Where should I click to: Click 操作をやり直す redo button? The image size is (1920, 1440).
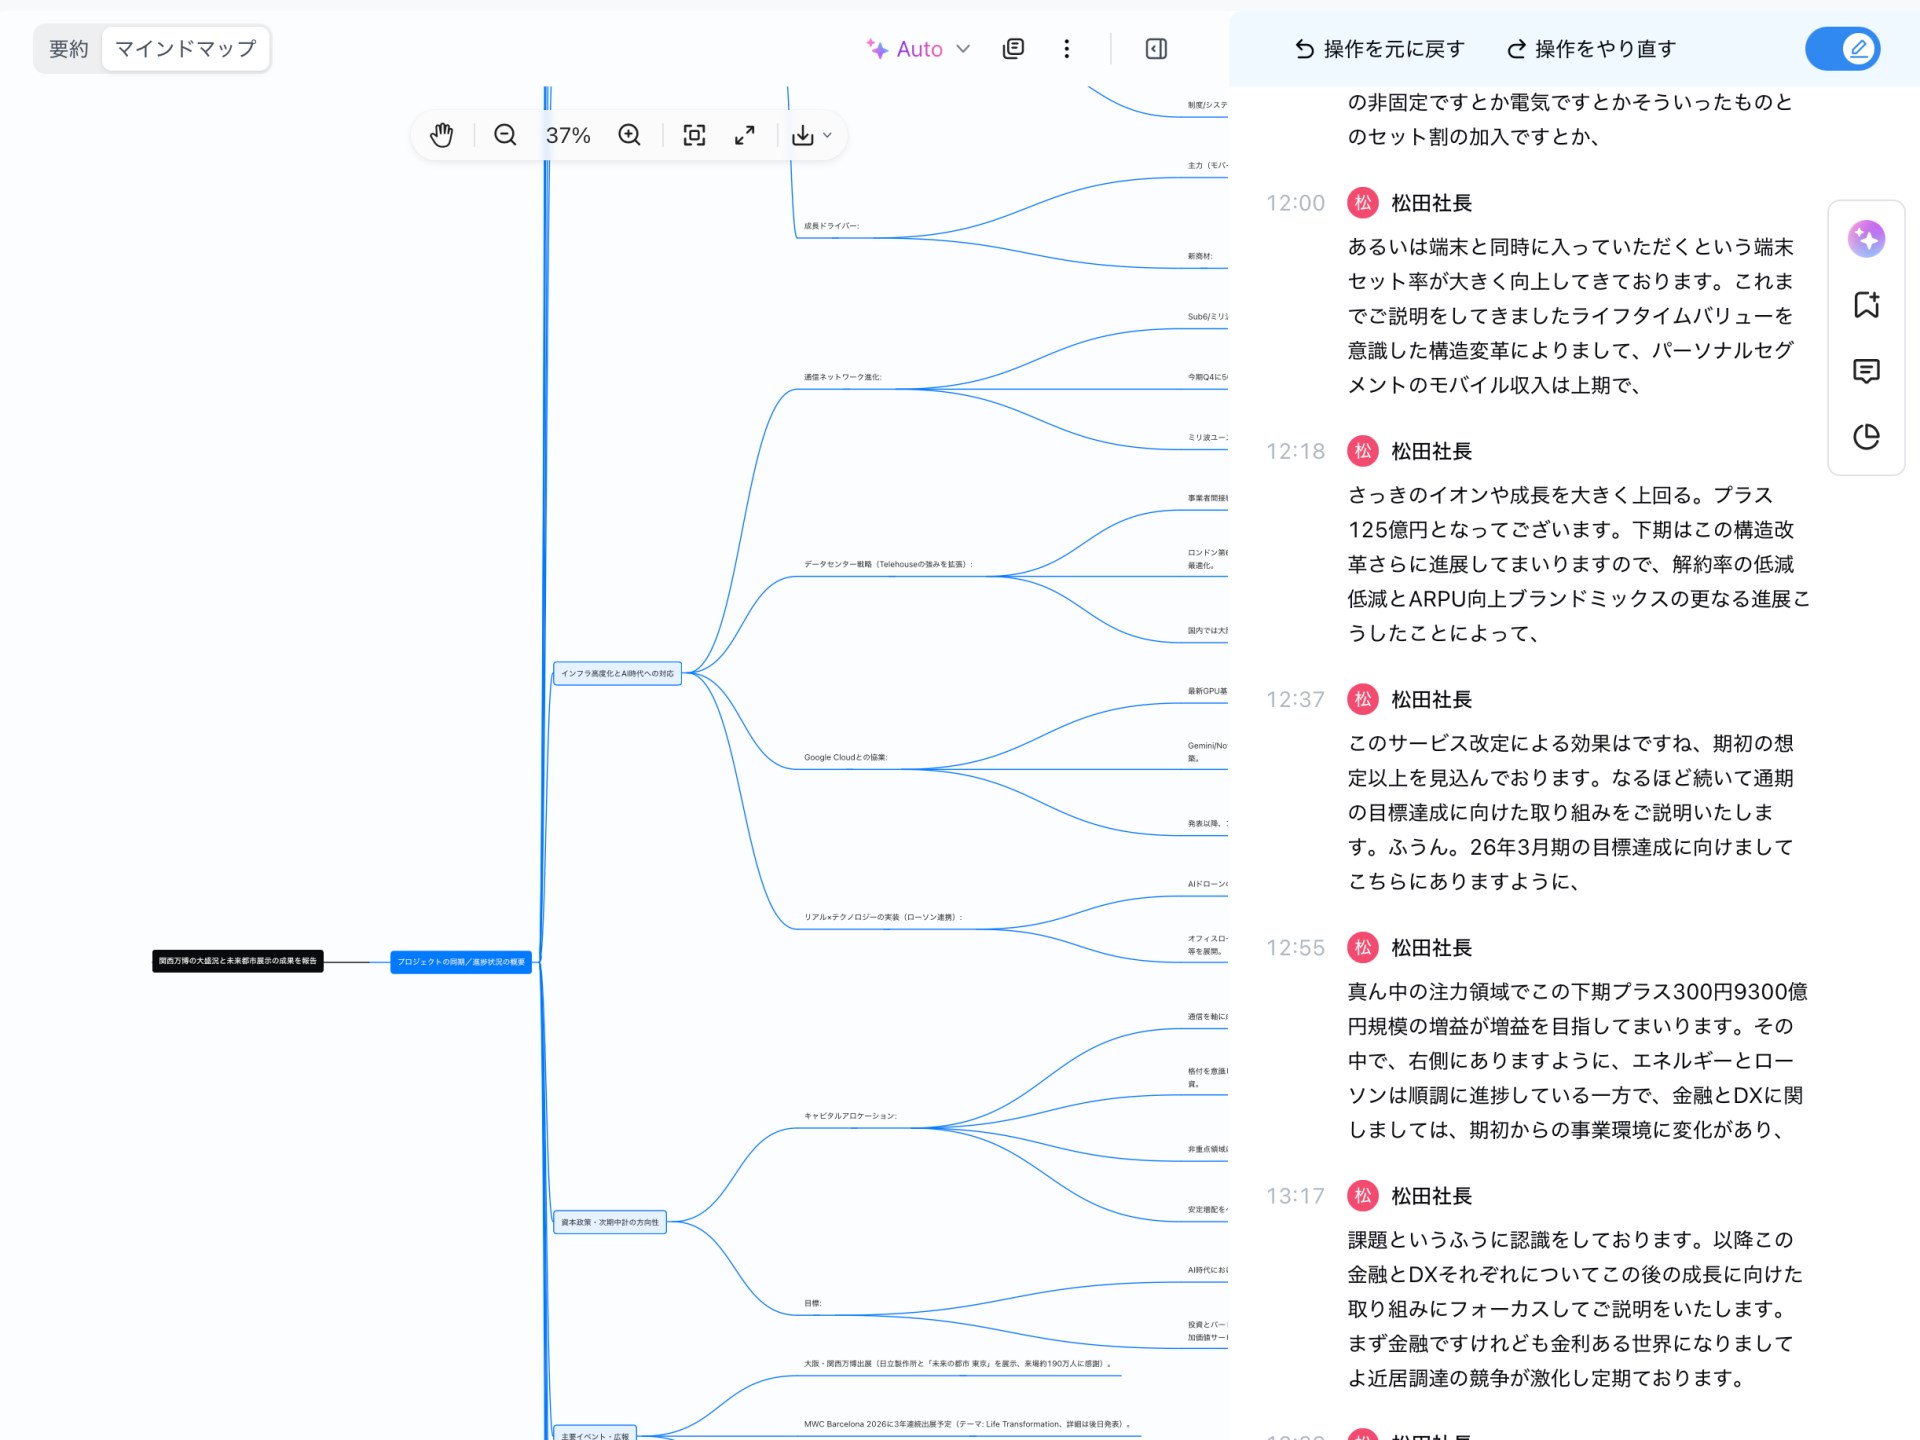(x=1591, y=49)
